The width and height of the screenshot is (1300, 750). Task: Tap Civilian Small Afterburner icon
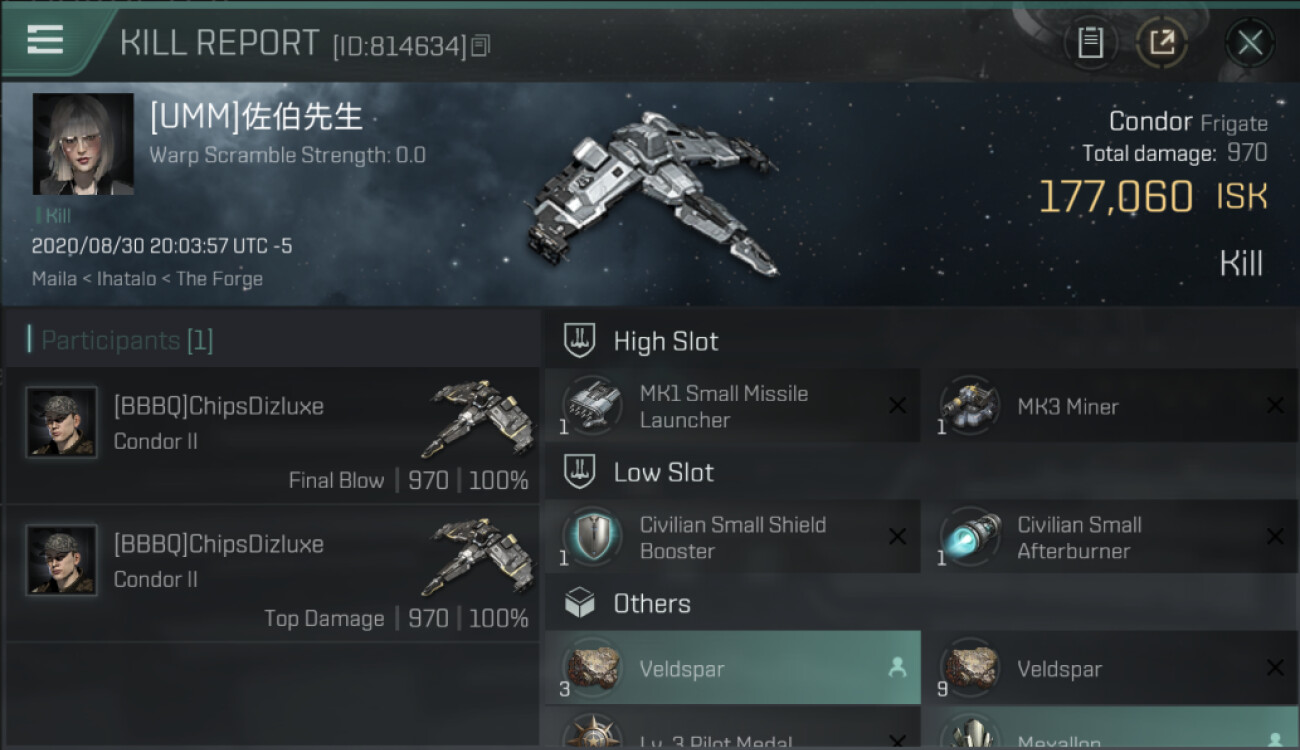tap(970, 538)
